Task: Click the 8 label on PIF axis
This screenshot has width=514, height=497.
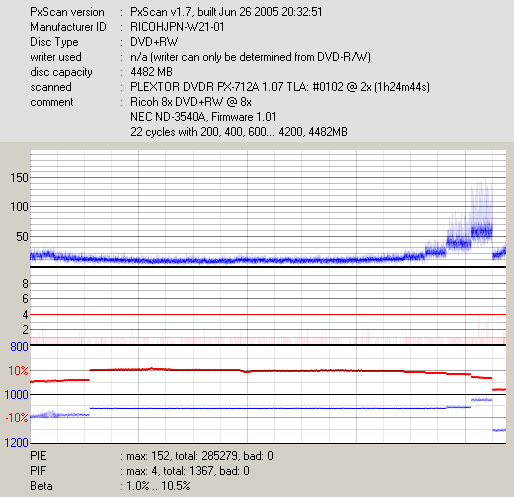Action: coord(25,284)
